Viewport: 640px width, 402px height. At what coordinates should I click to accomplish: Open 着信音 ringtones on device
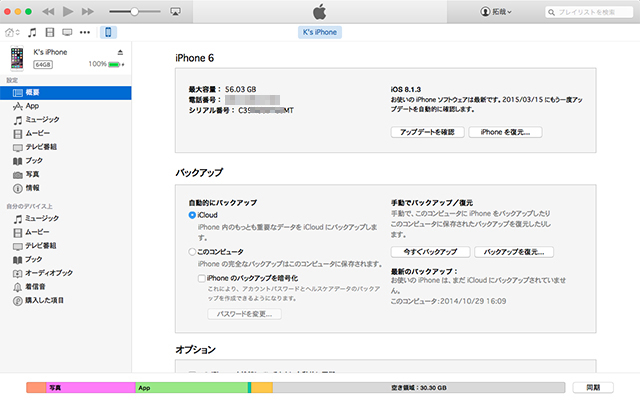point(66,287)
